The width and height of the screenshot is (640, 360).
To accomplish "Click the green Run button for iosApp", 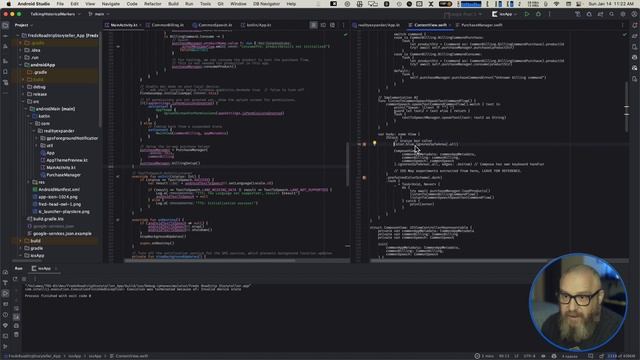I will [x=527, y=14].
